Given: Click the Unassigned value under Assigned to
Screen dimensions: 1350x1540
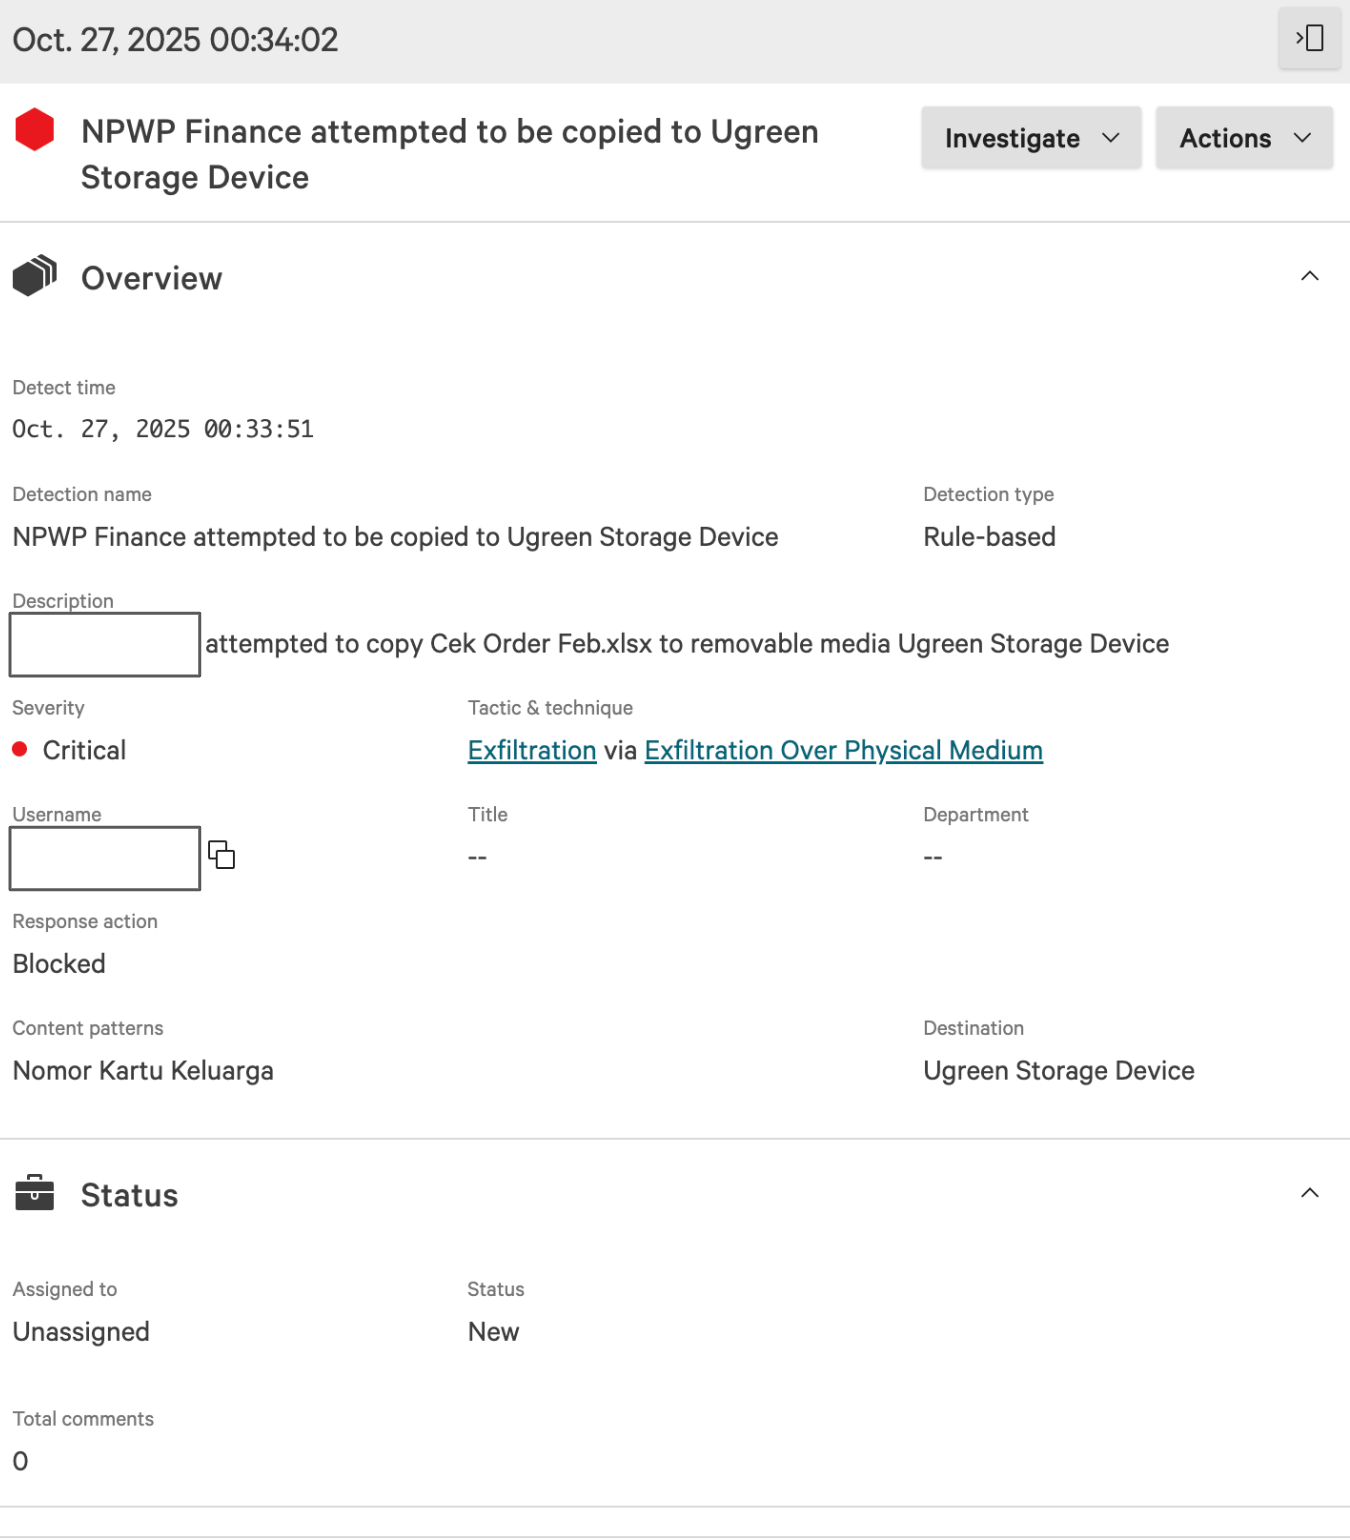Looking at the screenshot, I should point(80,1331).
